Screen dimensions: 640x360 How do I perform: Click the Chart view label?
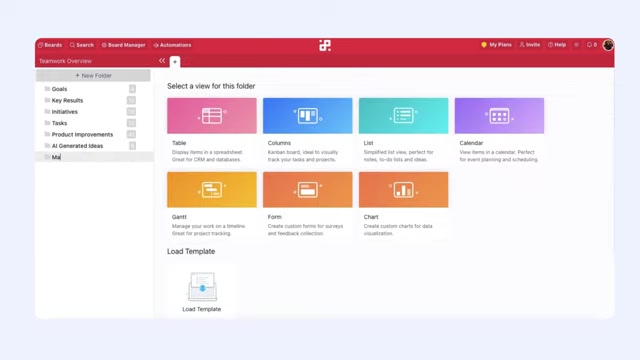[371, 217]
